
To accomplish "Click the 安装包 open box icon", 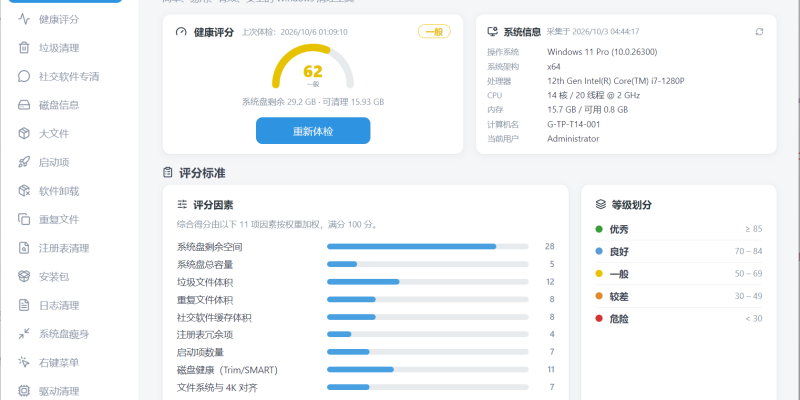I will tap(24, 277).
